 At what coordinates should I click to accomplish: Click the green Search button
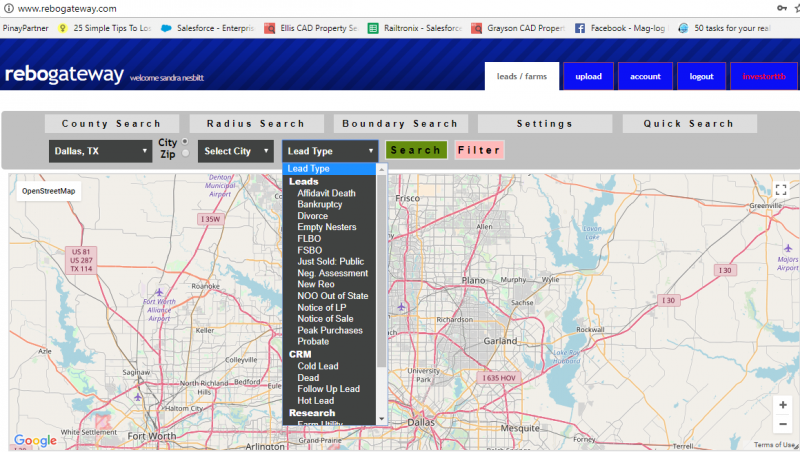click(416, 150)
